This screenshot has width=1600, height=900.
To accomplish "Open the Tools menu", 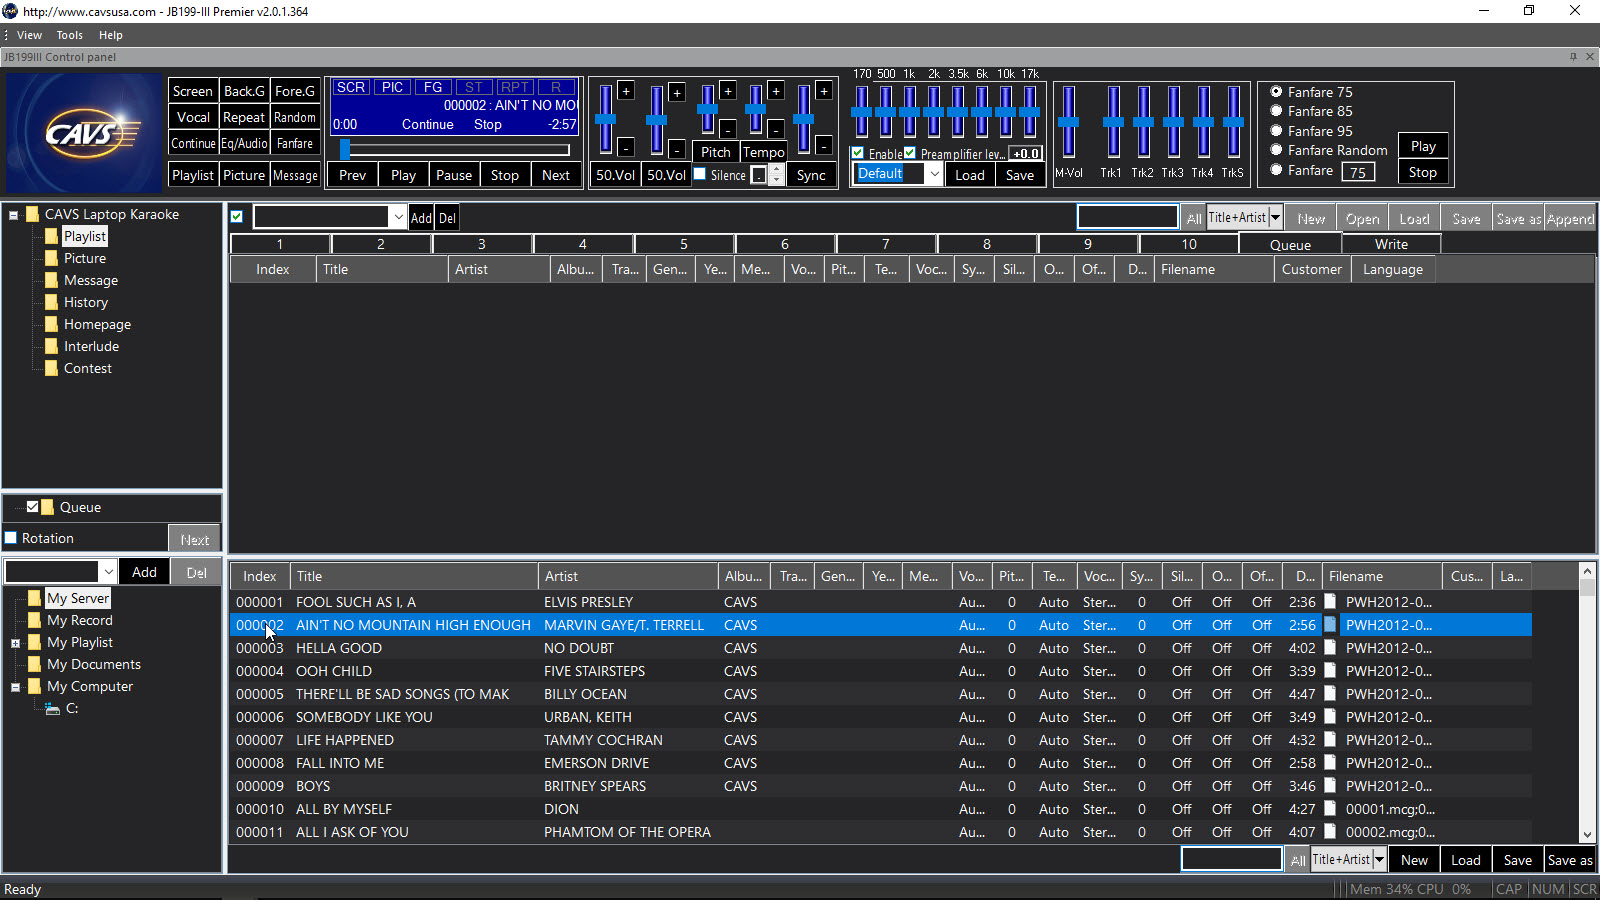I will (69, 35).
